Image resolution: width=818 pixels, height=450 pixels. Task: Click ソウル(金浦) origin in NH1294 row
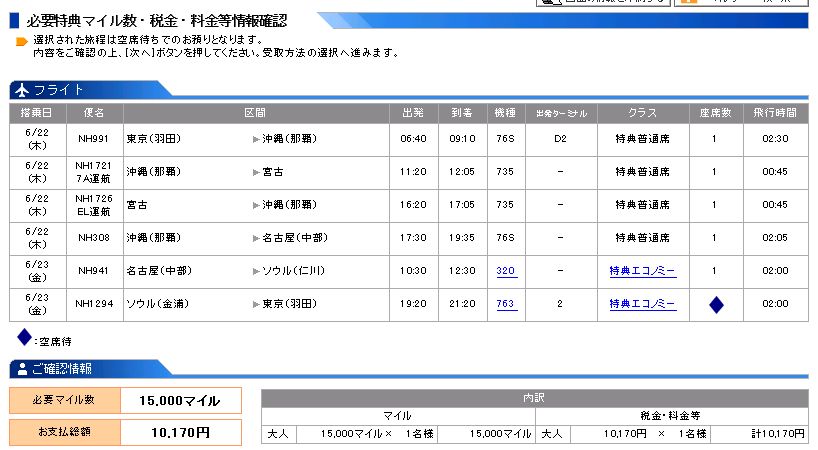[157, 303]
